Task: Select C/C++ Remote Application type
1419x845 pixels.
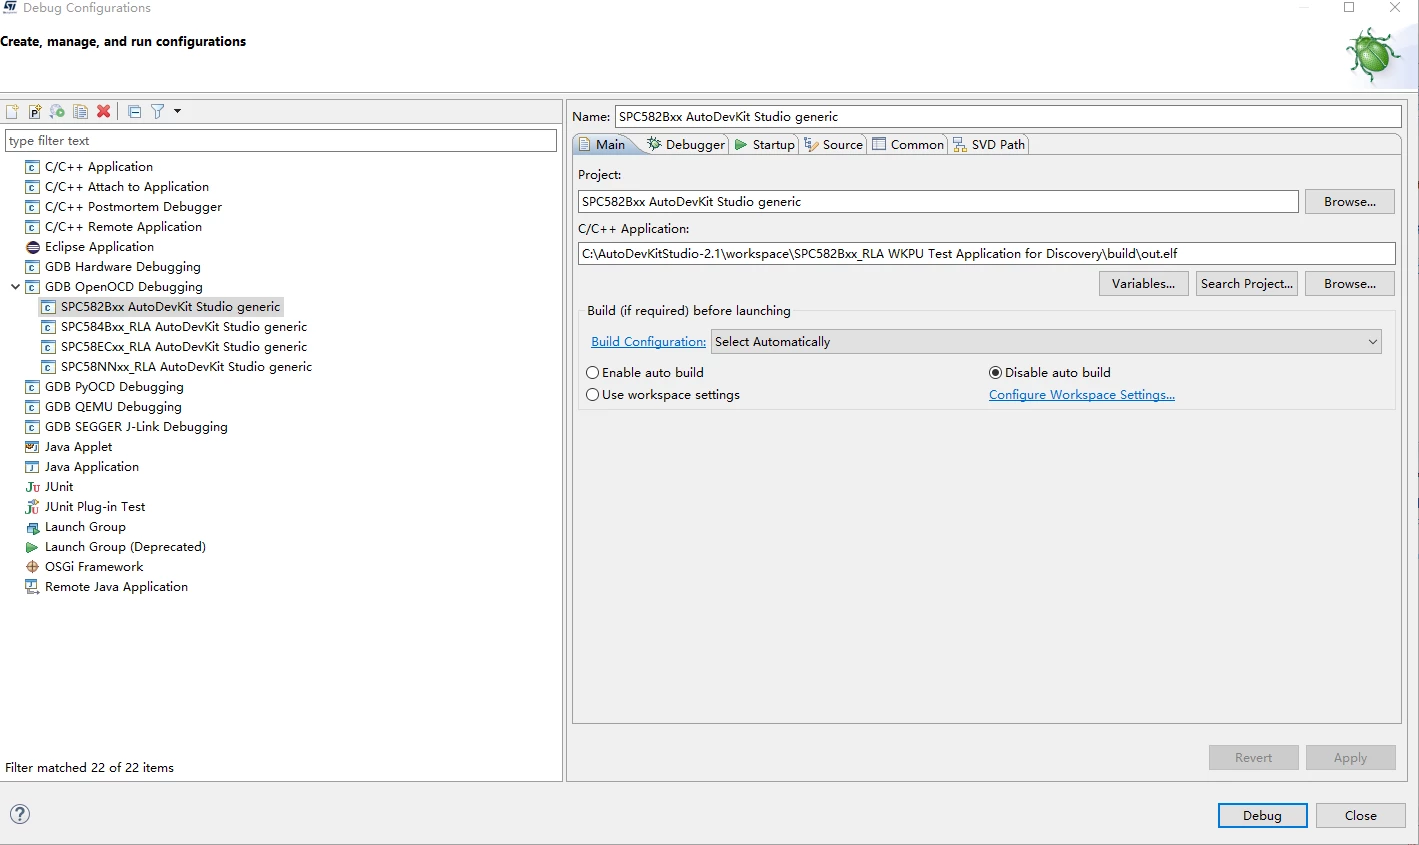Action: [x=123, y=227]
